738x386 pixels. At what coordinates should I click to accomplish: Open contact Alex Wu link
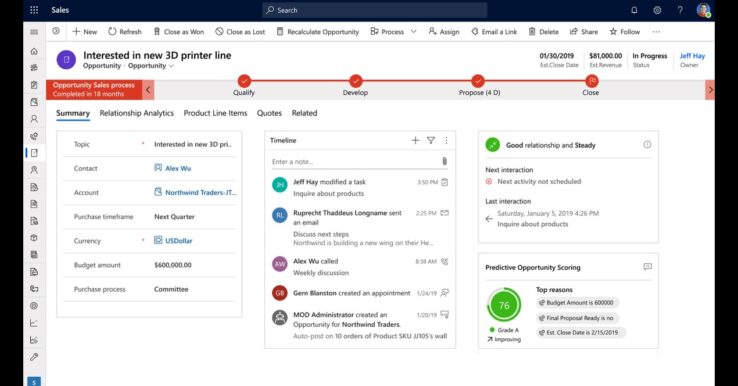tap(178, 168)
